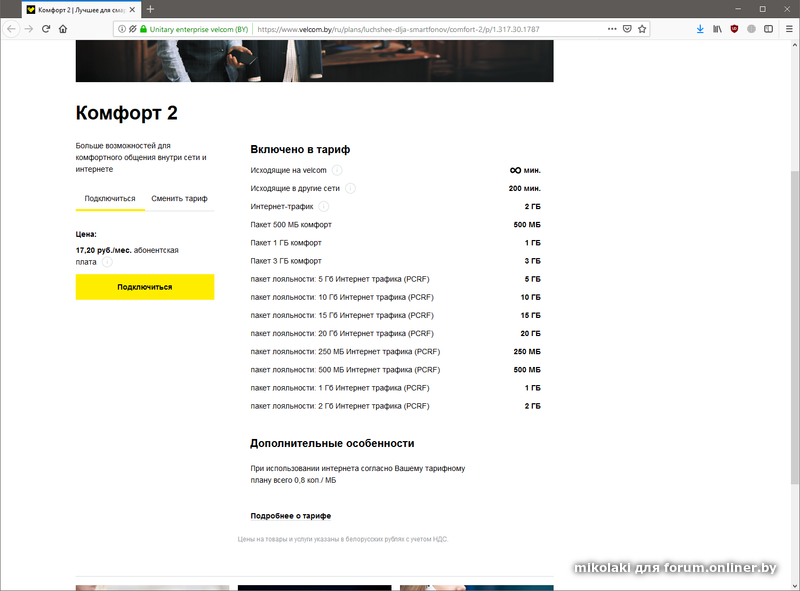Click пакет лояльности: 15 Гб row
Viewport: 800px width, 591px height.
[x=395, y=315]
